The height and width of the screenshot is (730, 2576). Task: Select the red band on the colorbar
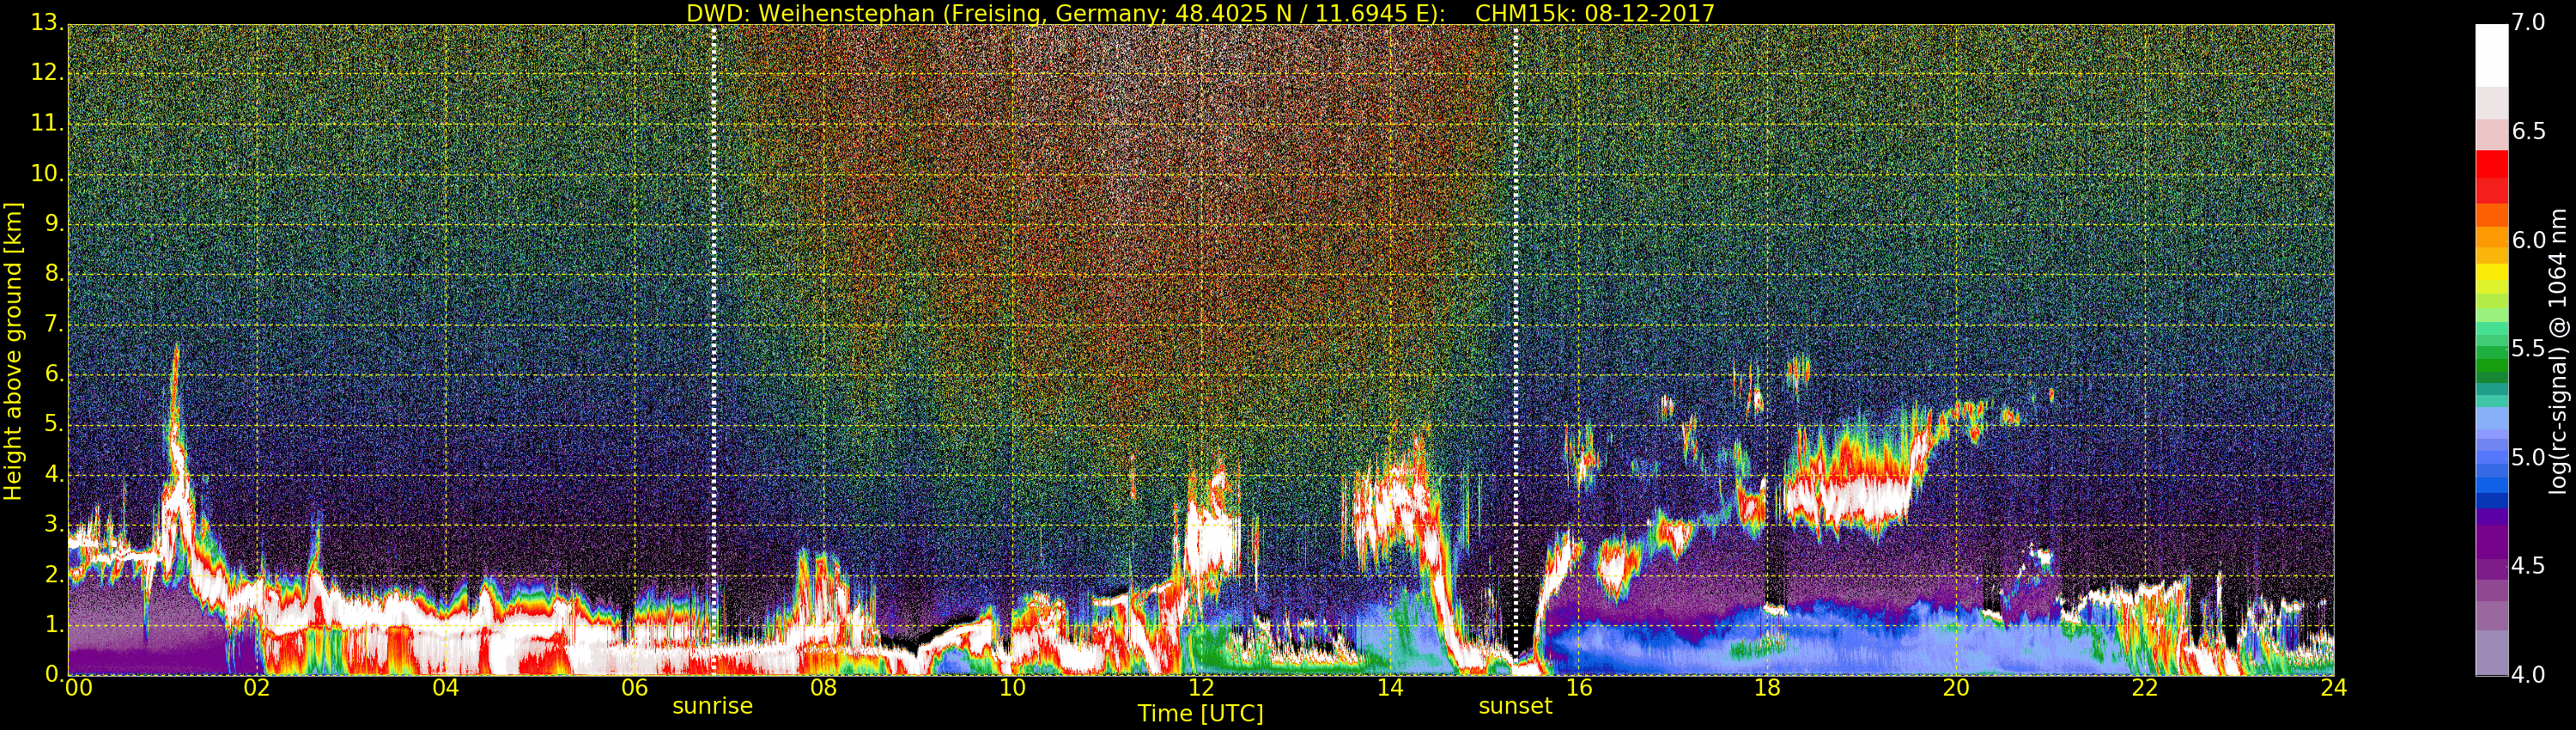(x=2491, y=165)
